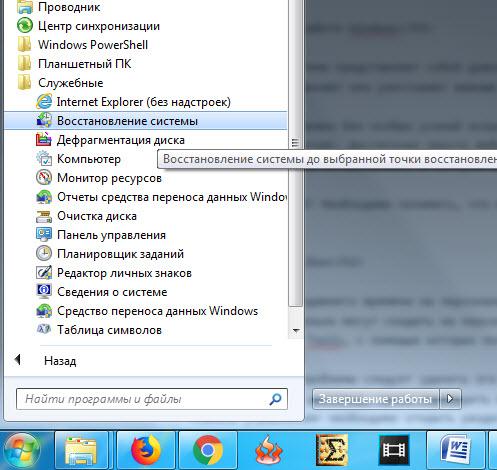Open Таблица символов icon
Viewport: 497px width, 470px height.
(x=44, y=330)
